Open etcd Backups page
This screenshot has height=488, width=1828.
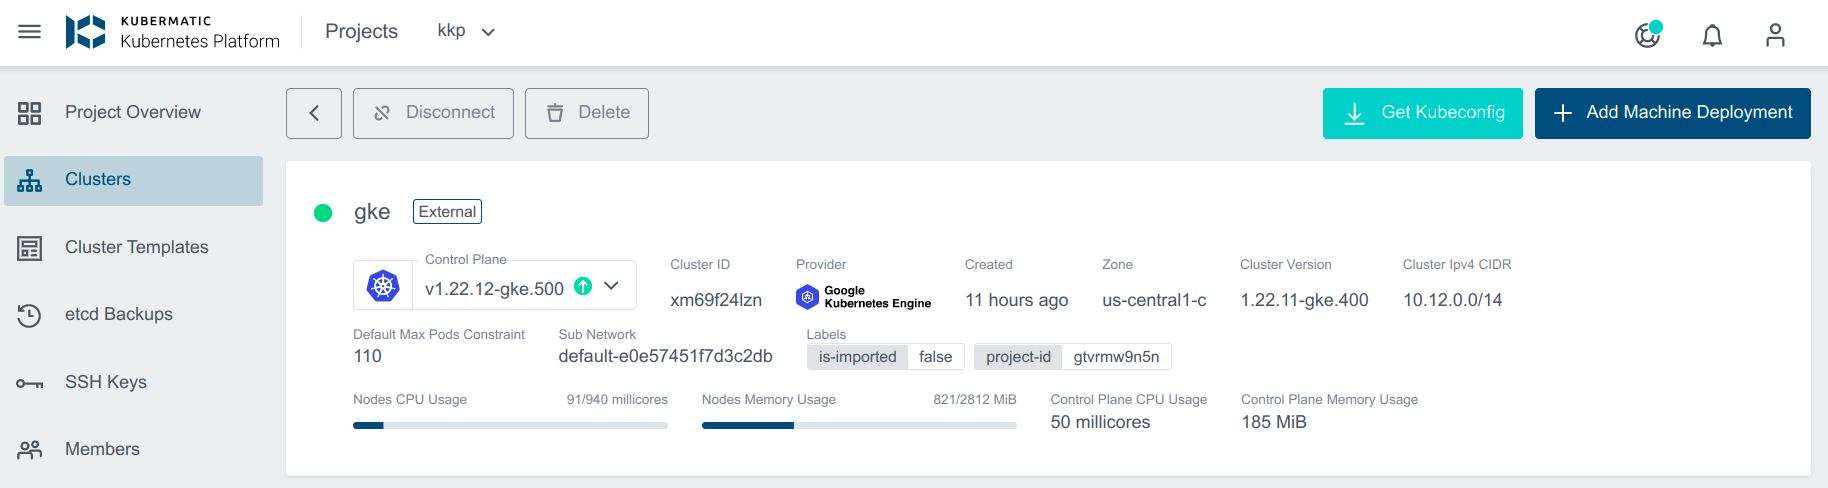point(118,315)
